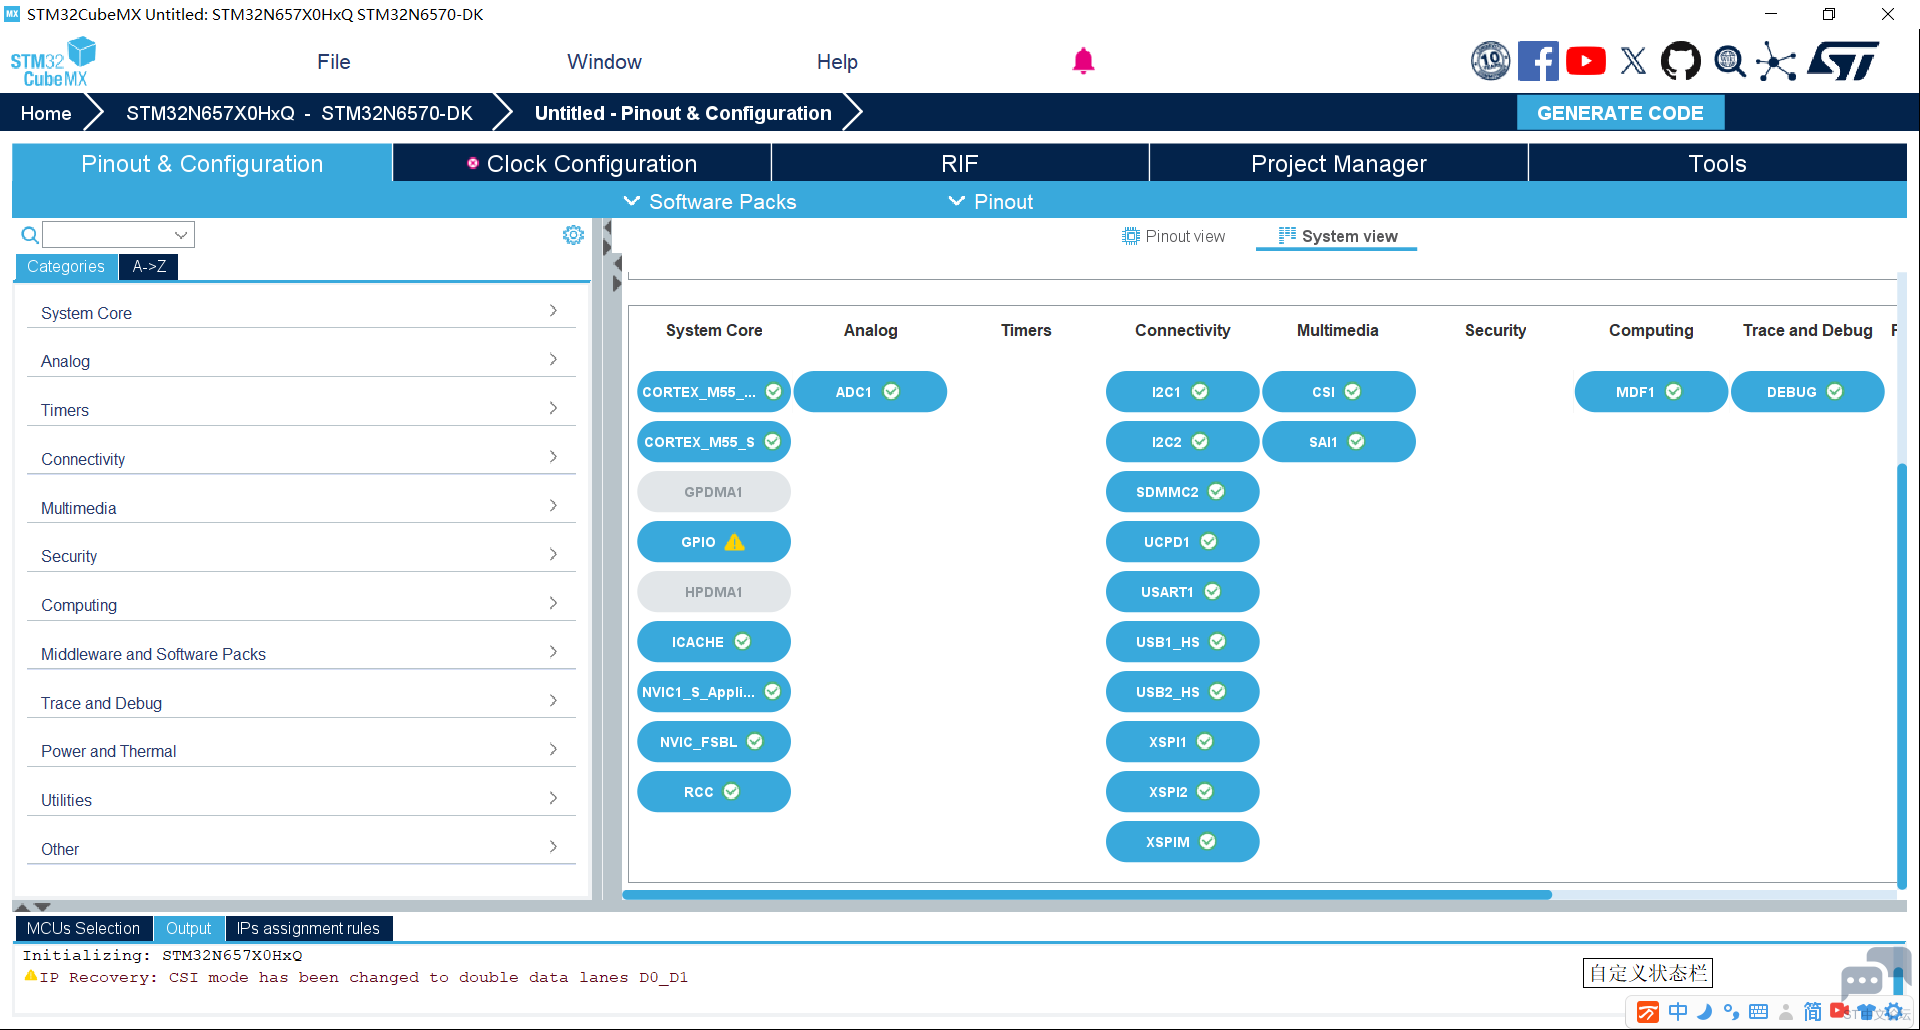This screenshot has height=1030, width=1920.
Task: Click the STM32CubeMX logo
Action: 53,62
